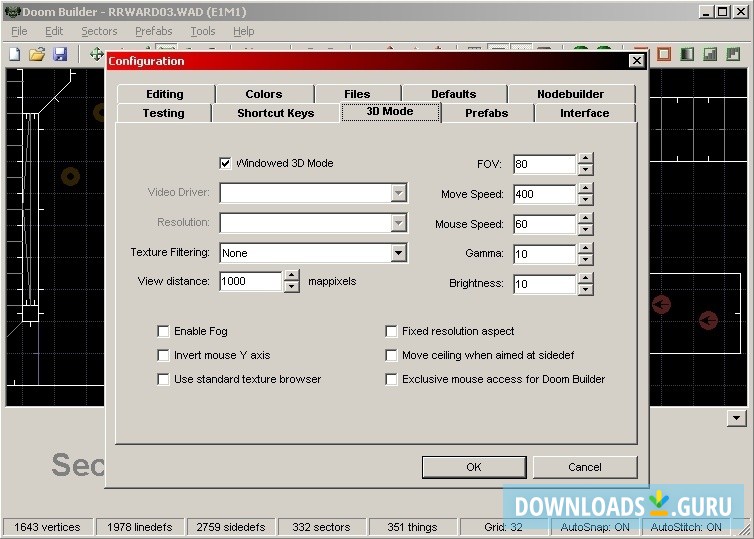Open the Edit menu

pos(54,31)
